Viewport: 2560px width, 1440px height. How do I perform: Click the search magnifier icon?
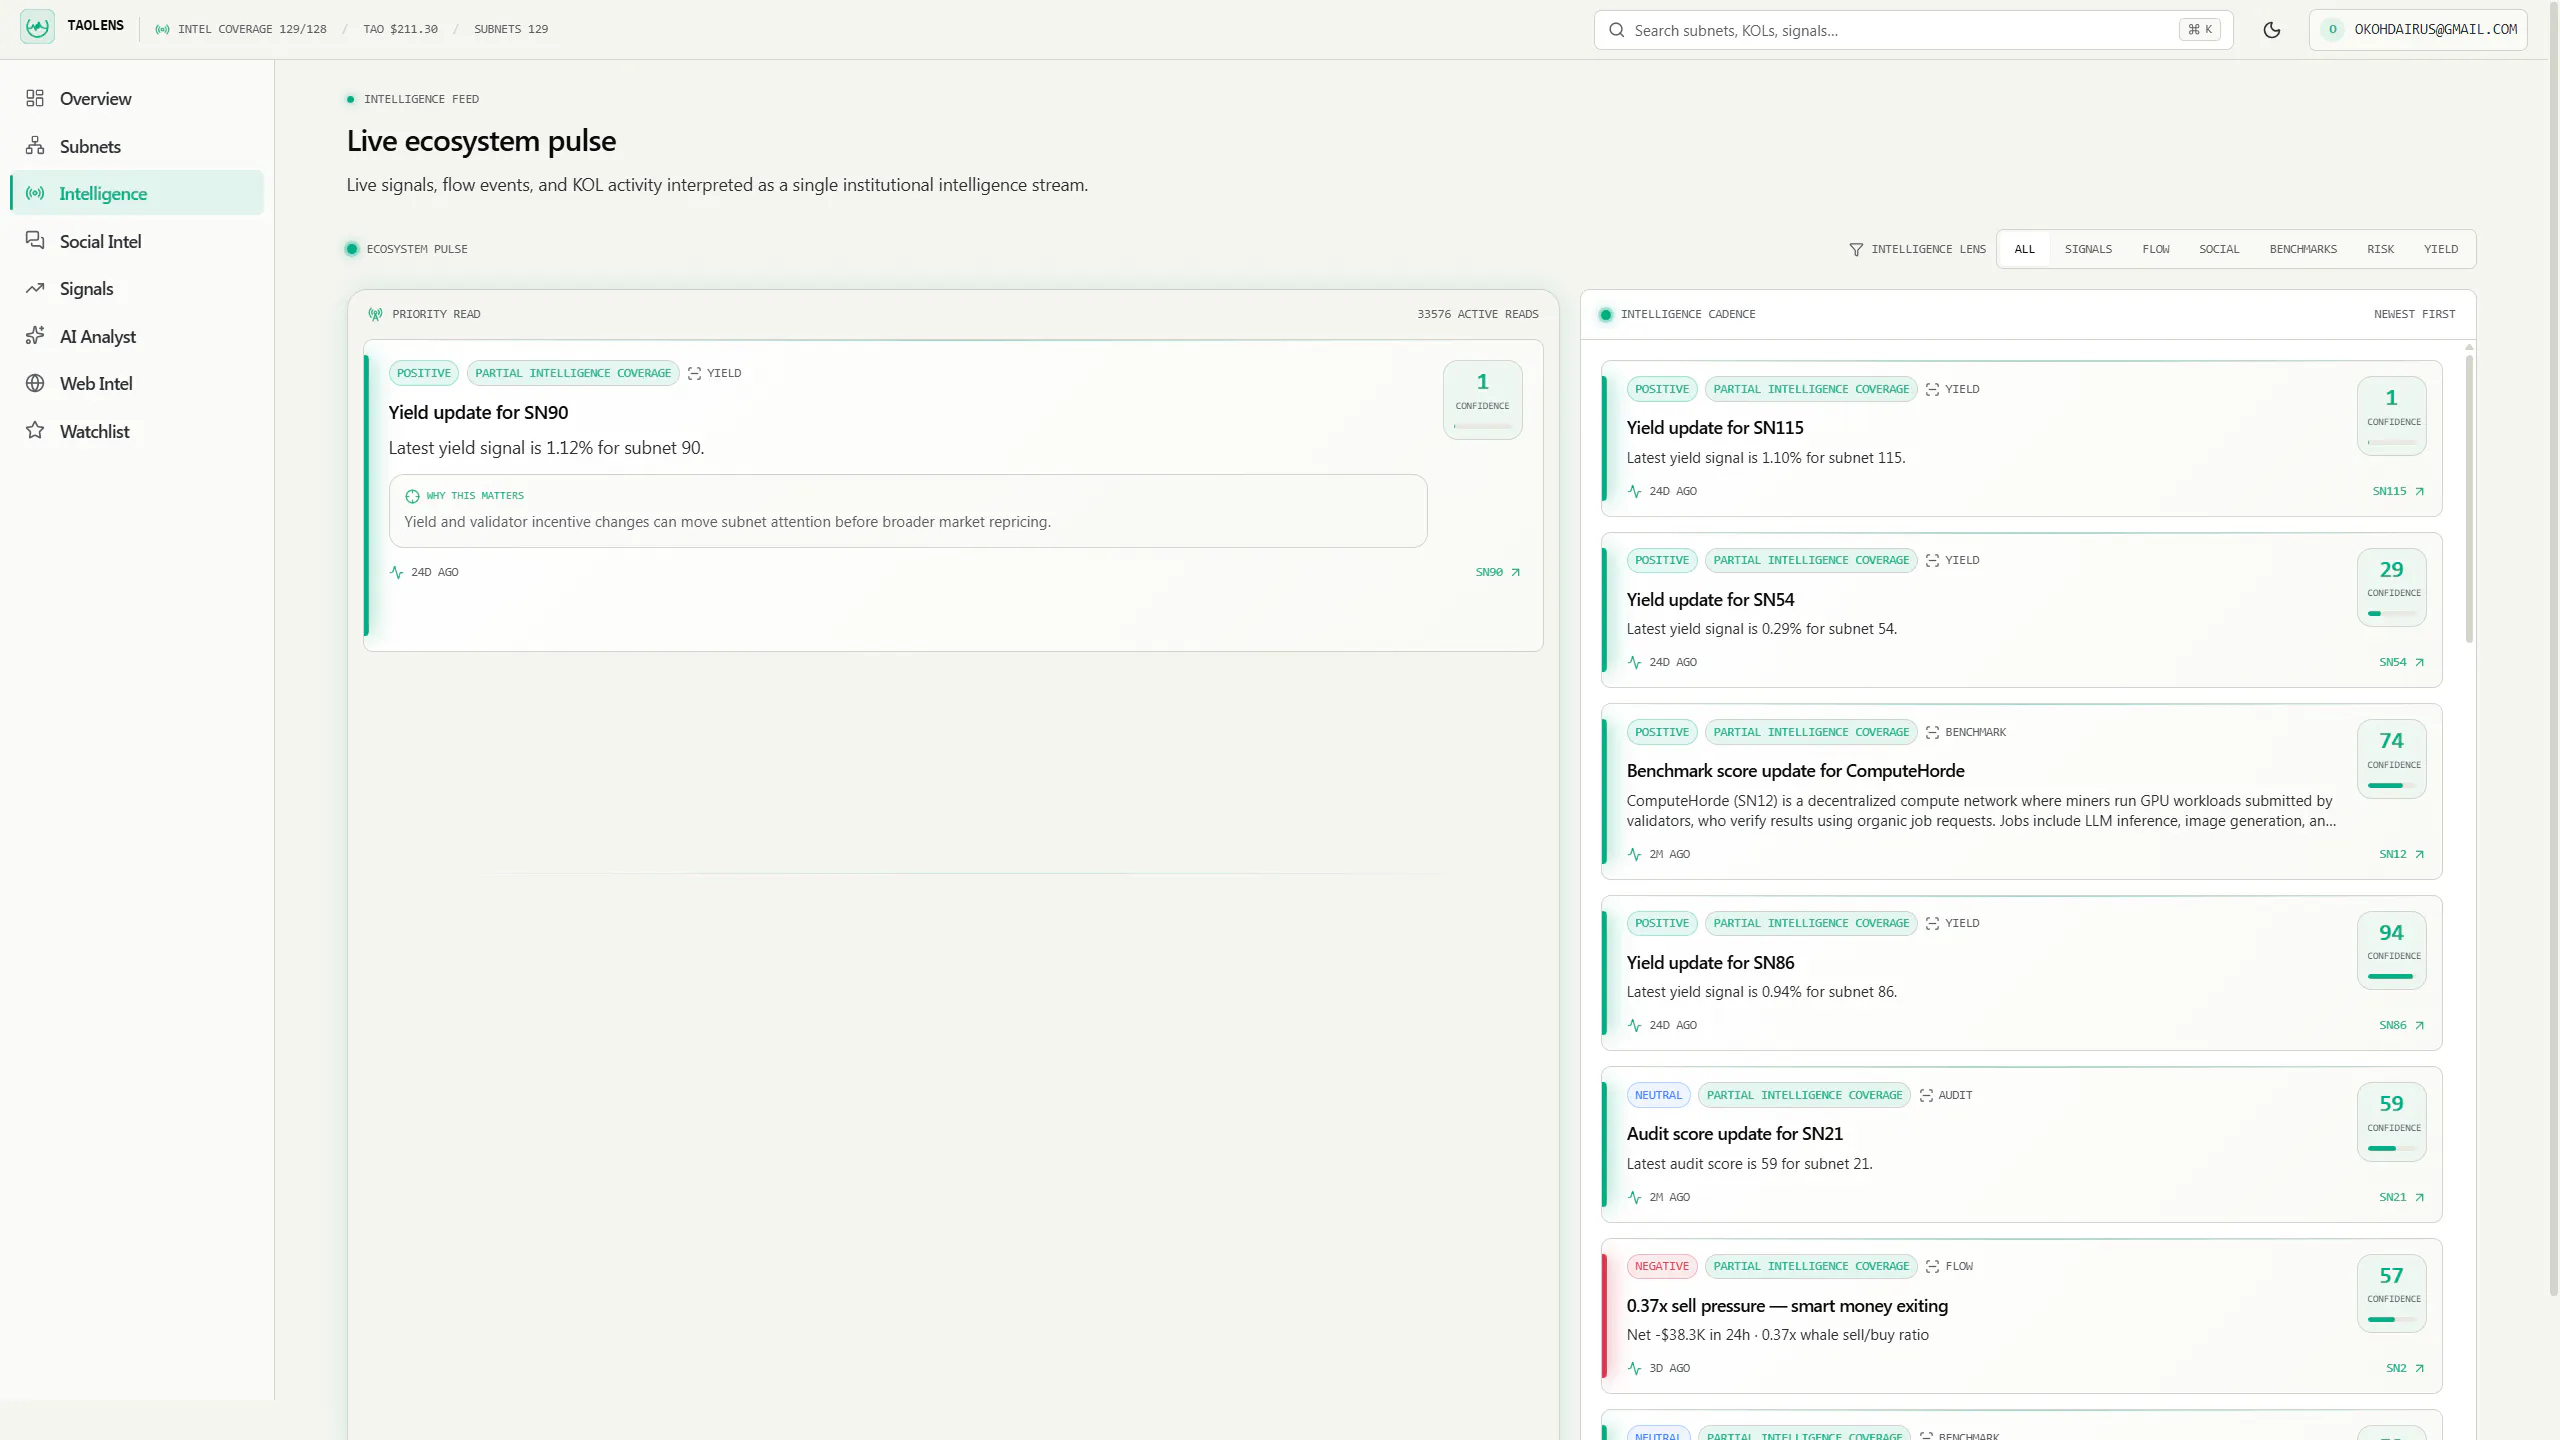[x=1616, y=30]
